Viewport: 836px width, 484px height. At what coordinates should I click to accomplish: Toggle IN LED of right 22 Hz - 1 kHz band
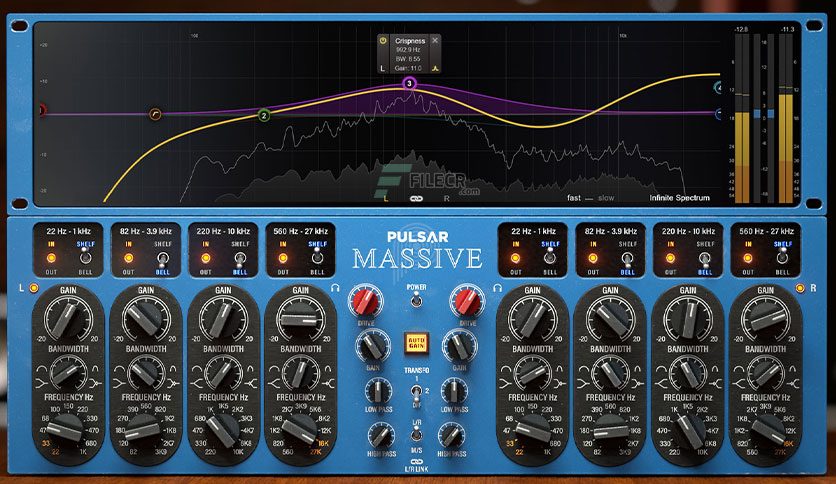pyautogui.click(x=516, y=258)
